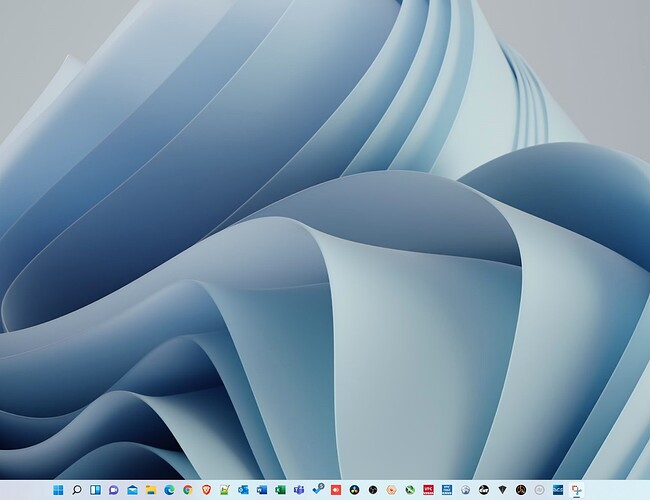This screenshot has height=500, width=650.
Task: Launch Microsoft Word
Action: (x=261, y=490)
